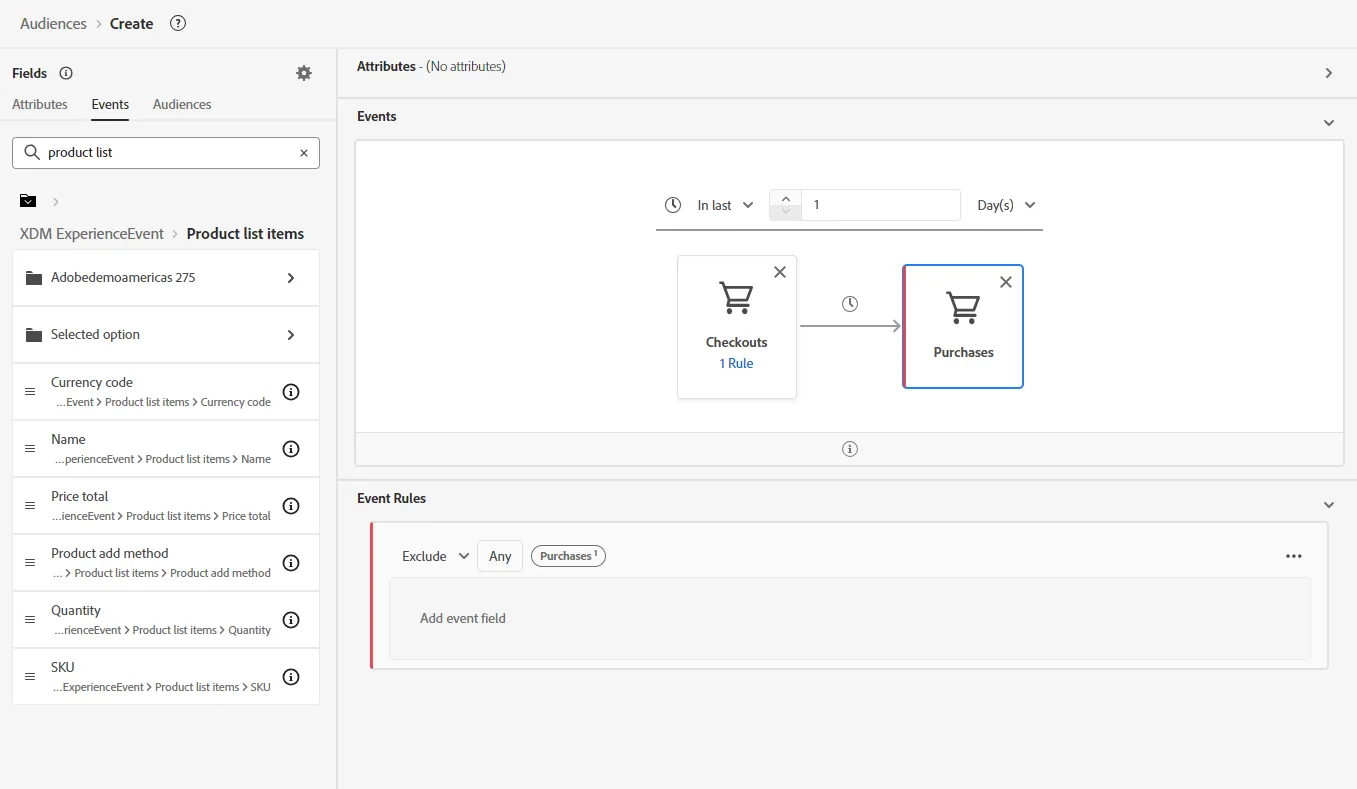Remove the Purchases event card
The width and height of the screenshot is (1357, 789).
point(1006,282)
